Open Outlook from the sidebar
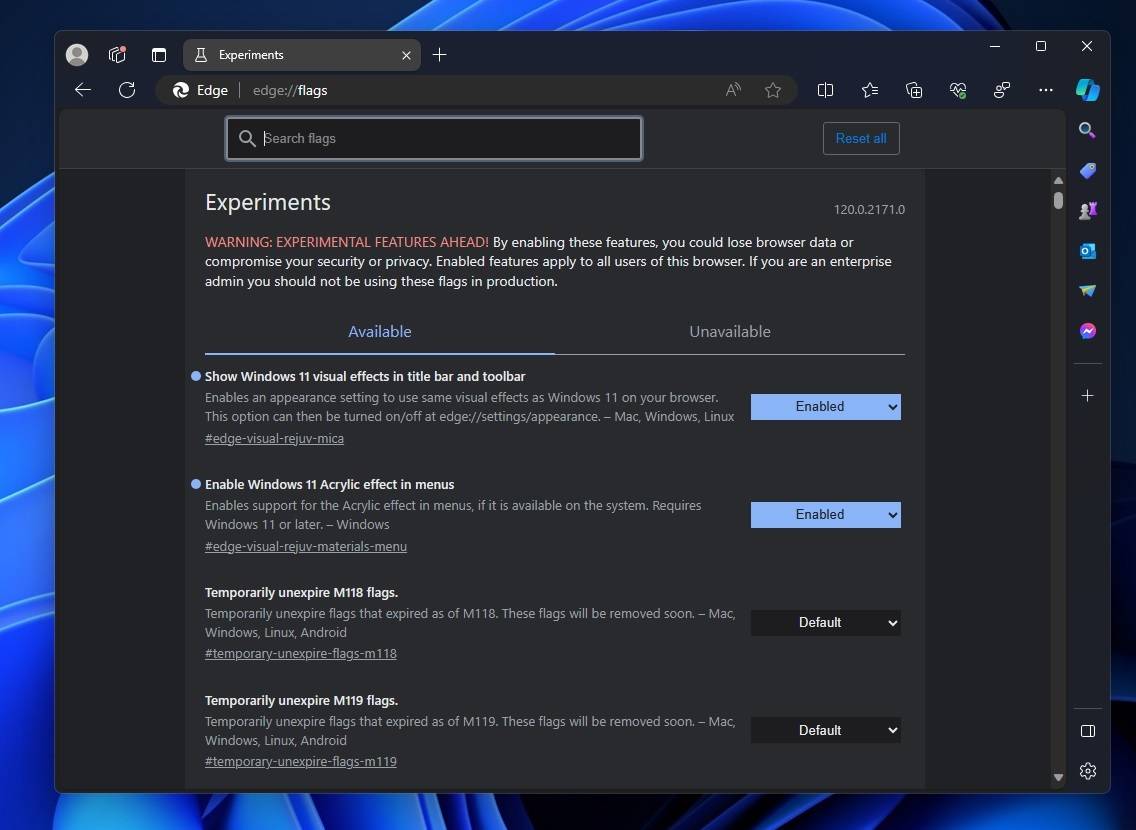The image size is (1136, 830). tap(1087, 251)
